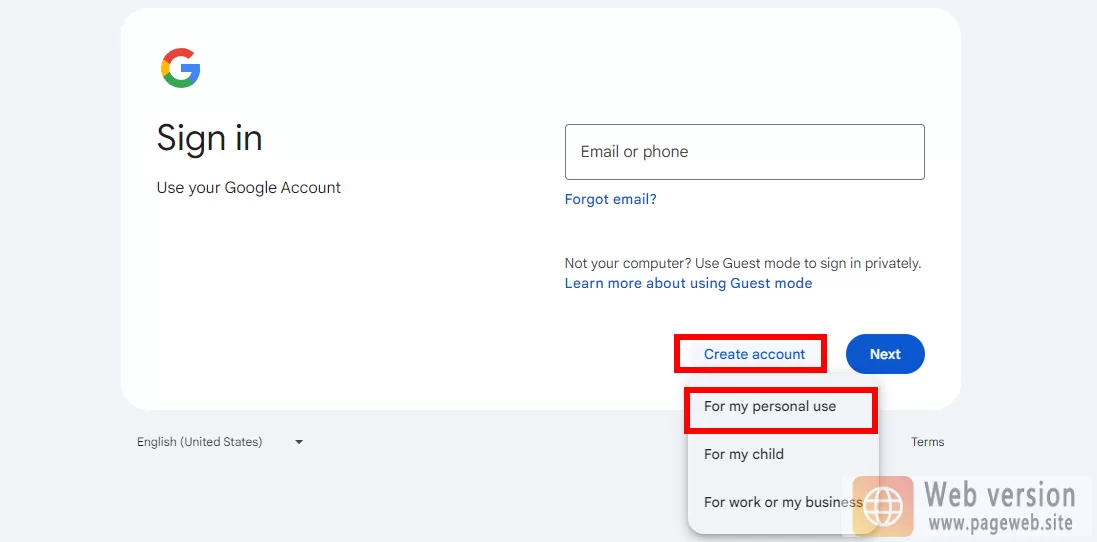This screenshot has height=542, width=1097.
Task: Click the blue Next button
Action: click(x=885, y=354)
